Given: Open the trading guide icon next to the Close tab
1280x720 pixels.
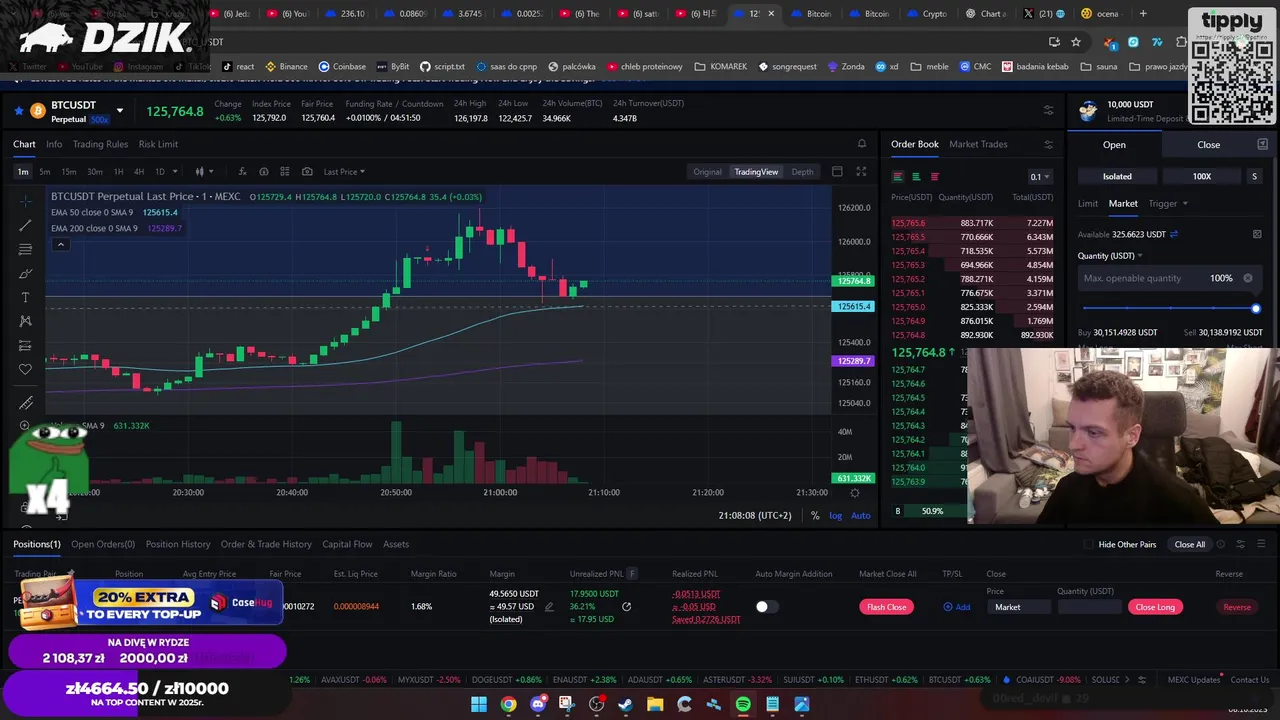Looking at the screenshot, I should 1262,145.
